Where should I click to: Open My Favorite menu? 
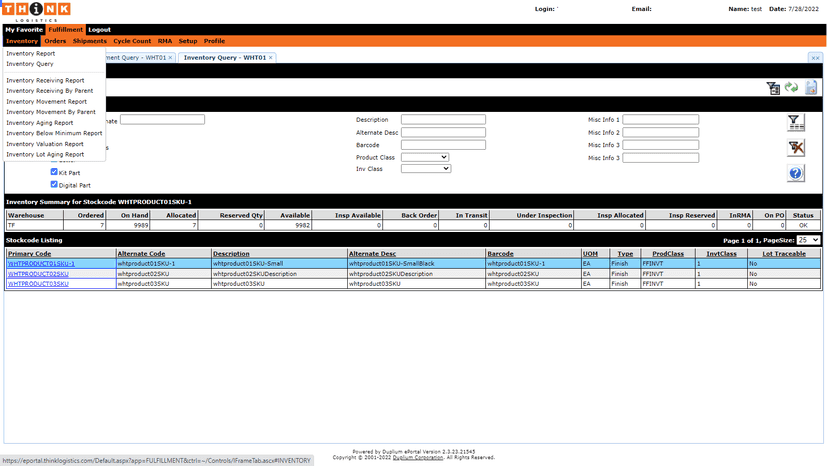(24, 30)
